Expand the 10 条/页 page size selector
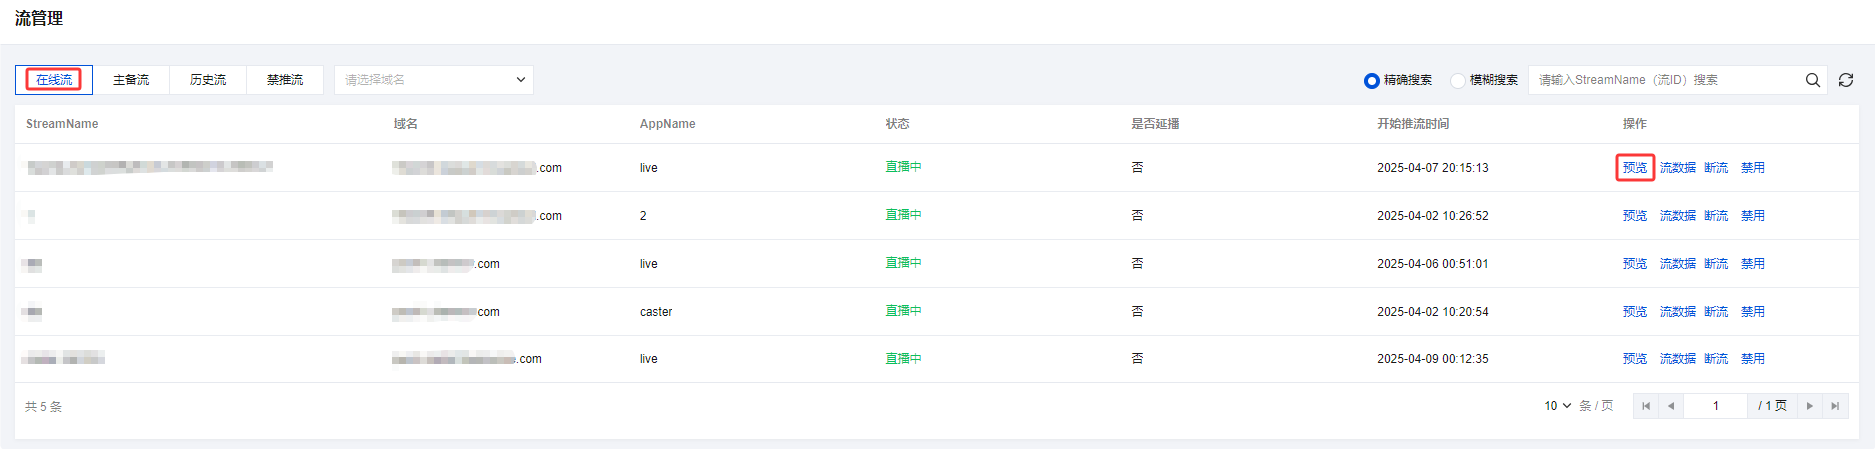Viewport: 1875px width, 449px height. click(1557, 406)
